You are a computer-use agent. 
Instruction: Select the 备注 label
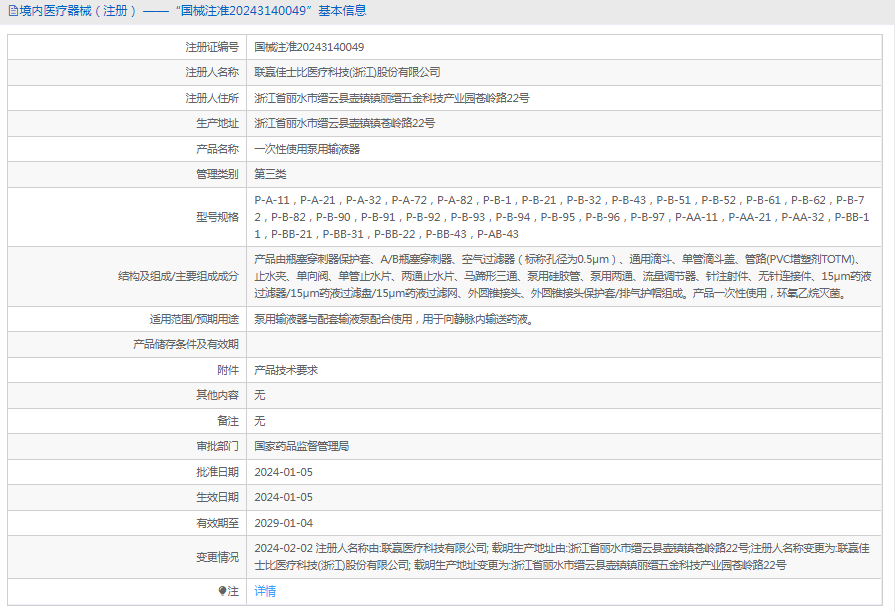tap(228, 421)
